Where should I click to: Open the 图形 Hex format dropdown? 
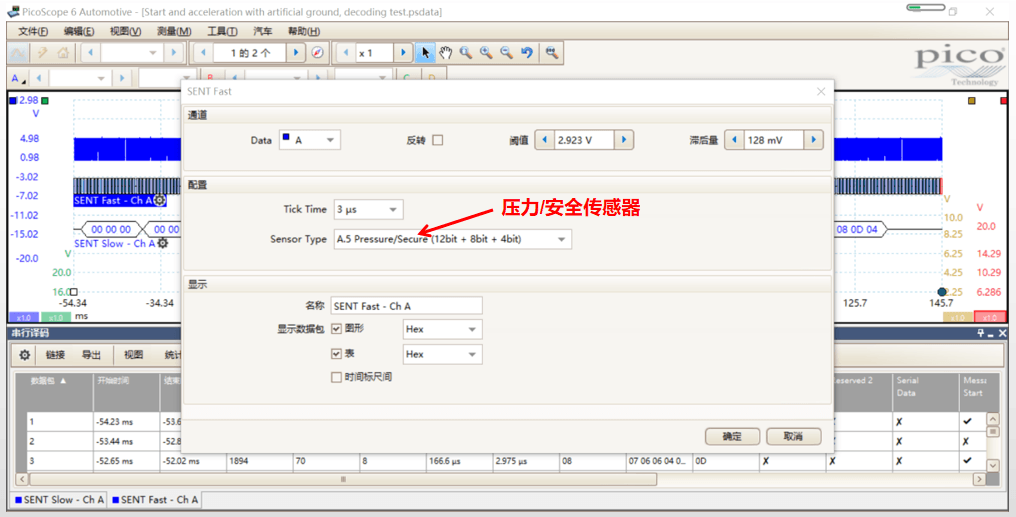pyautogui.click(x=443, y=329)
